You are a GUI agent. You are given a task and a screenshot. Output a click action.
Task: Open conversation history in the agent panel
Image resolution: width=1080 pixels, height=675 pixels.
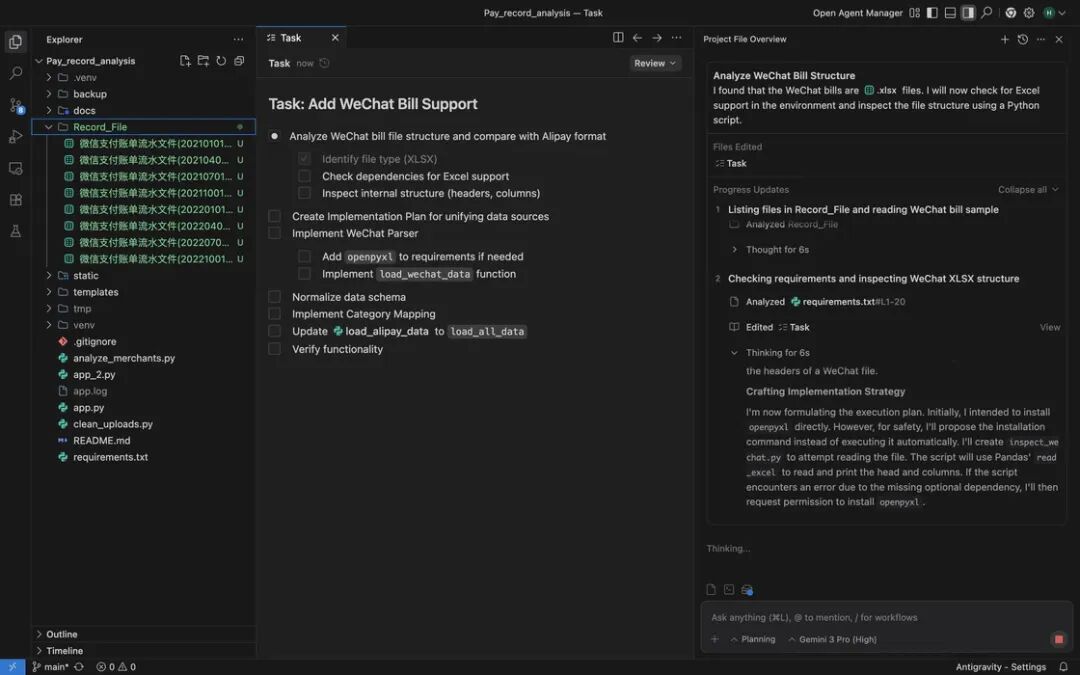coord(1023,39)
